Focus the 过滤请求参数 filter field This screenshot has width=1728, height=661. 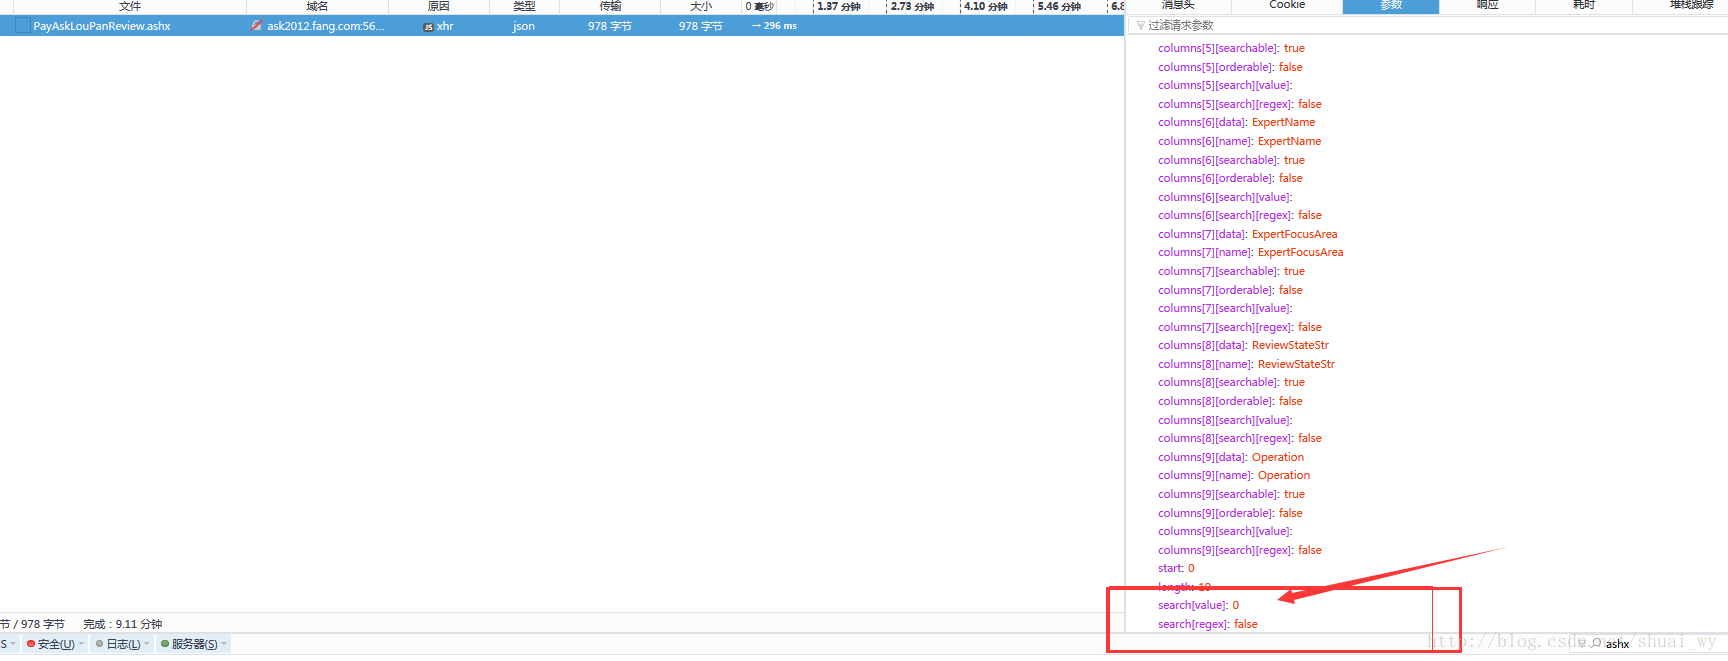click(1430, 25)
